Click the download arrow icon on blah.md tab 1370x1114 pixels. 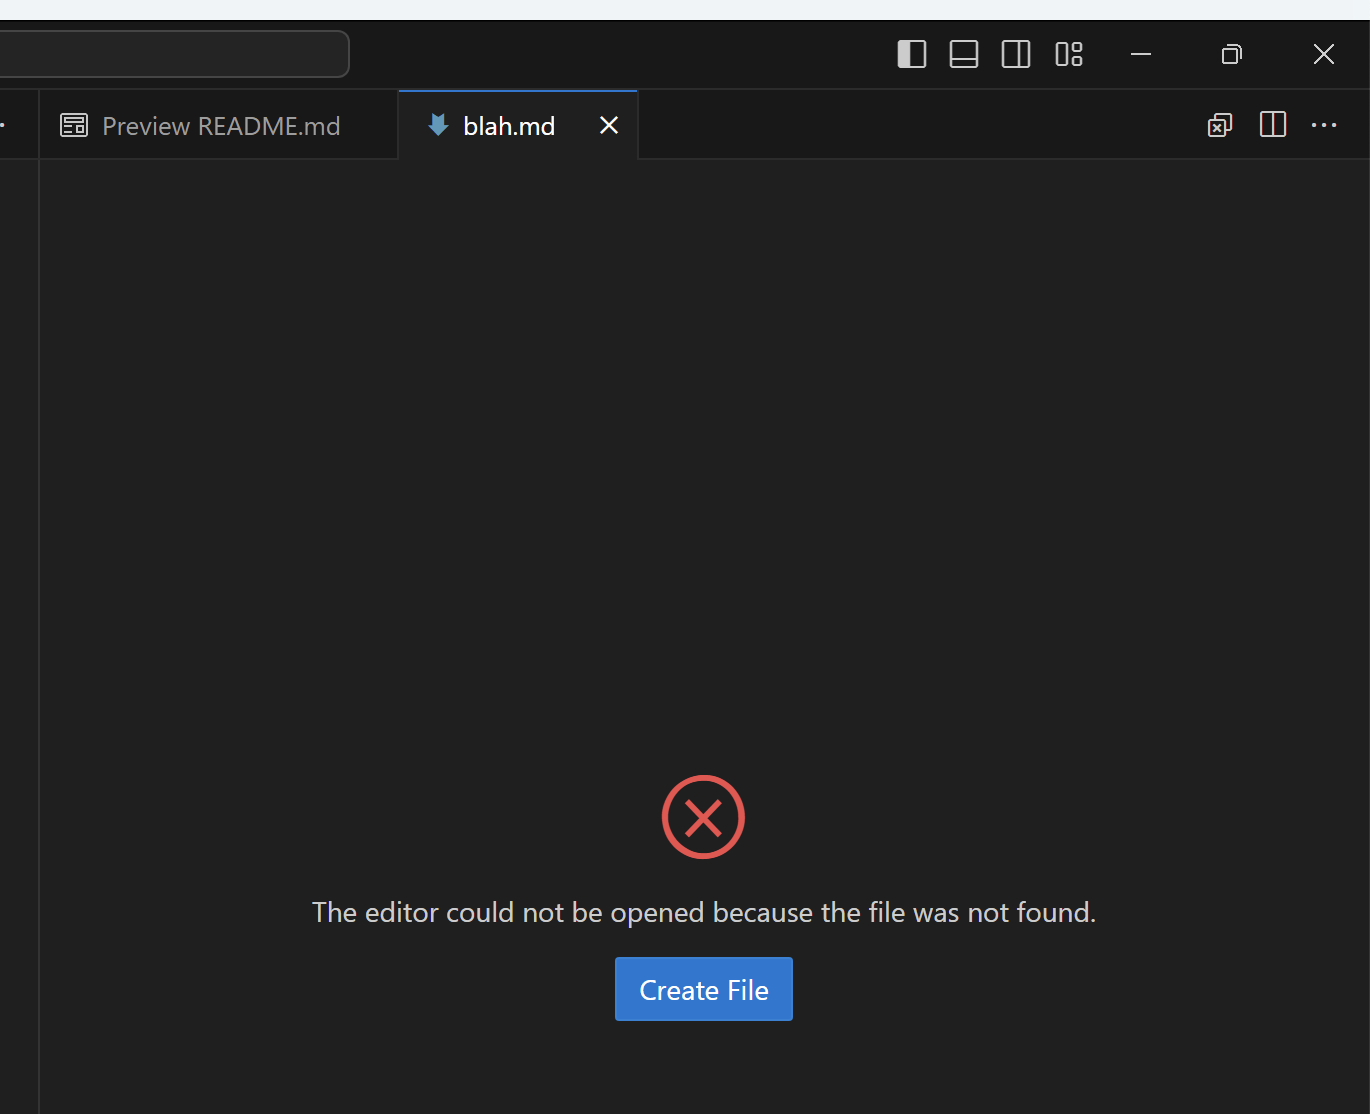[437, 125]
